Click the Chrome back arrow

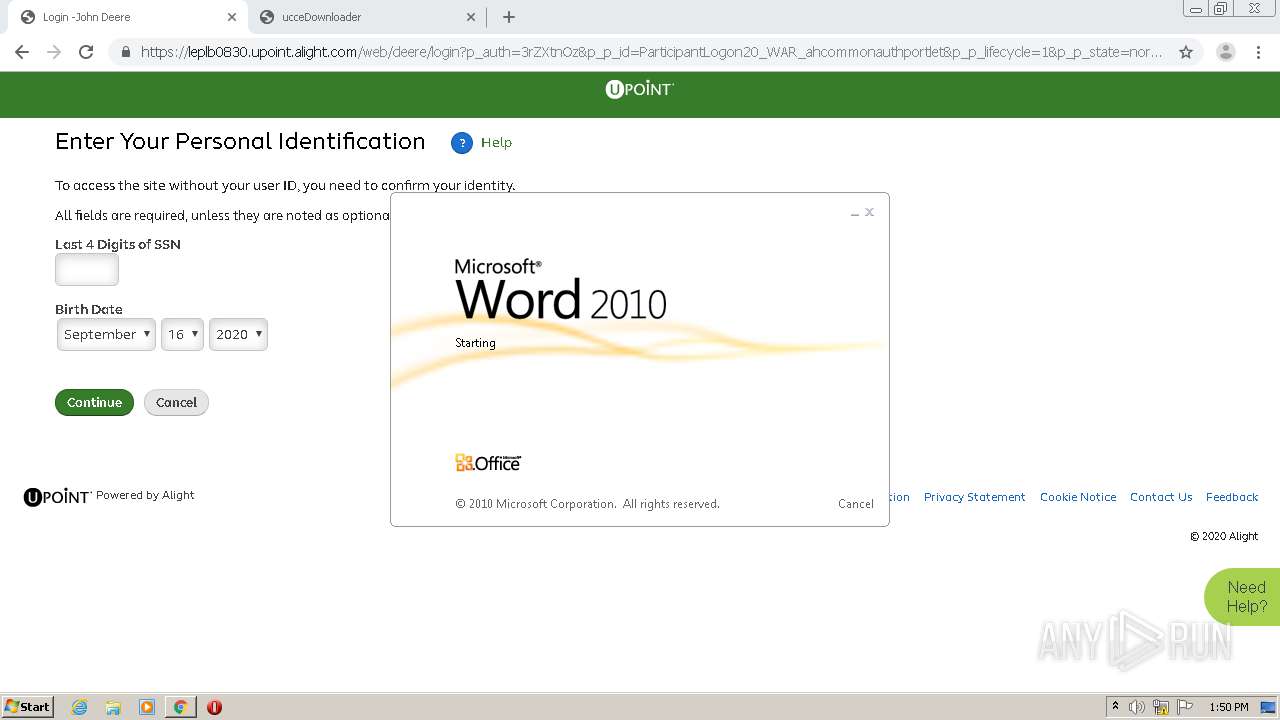pos(22,52)
